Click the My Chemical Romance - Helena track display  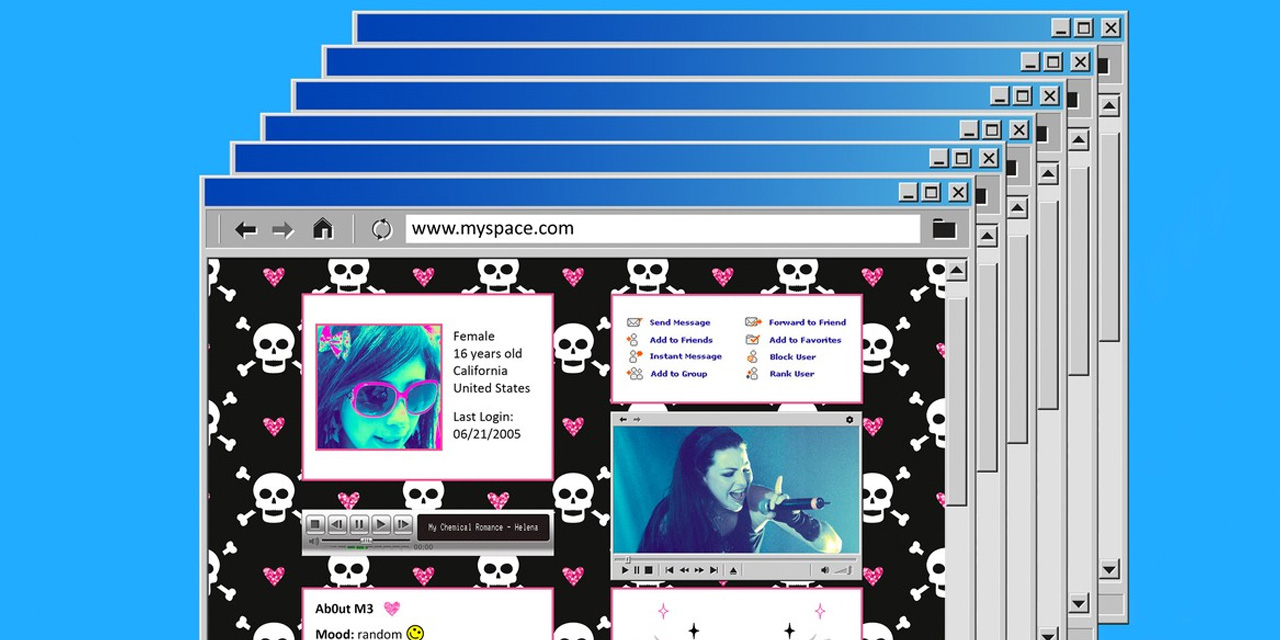tap(484, 527)
